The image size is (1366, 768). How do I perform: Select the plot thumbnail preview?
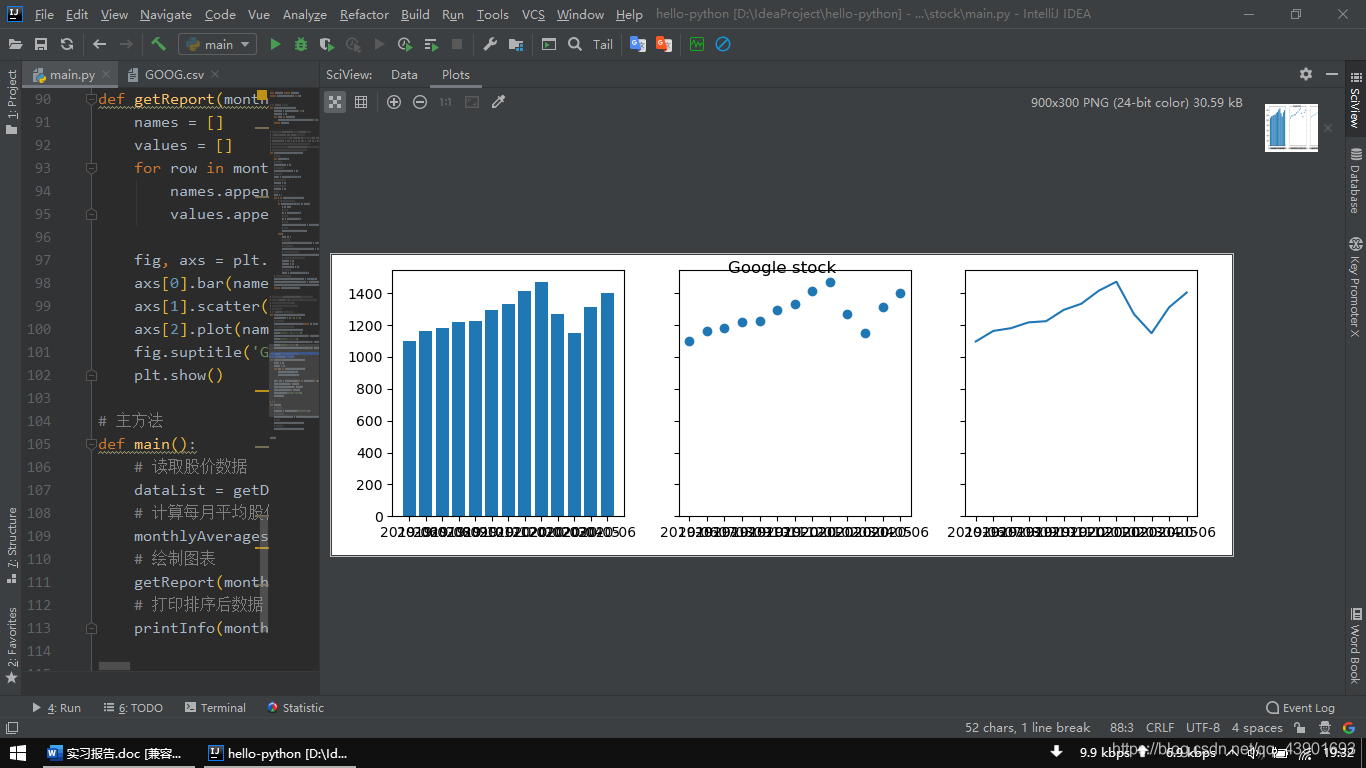coord(1291,128)
